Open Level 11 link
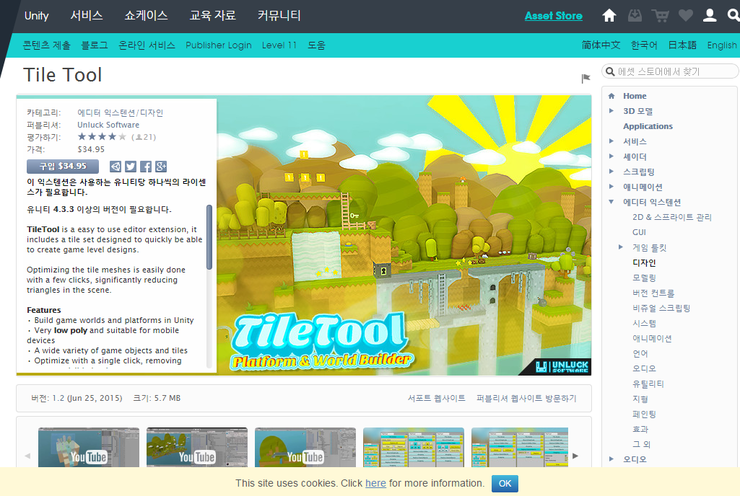Viewport: 740px width, 496px height. click(279, 45)
